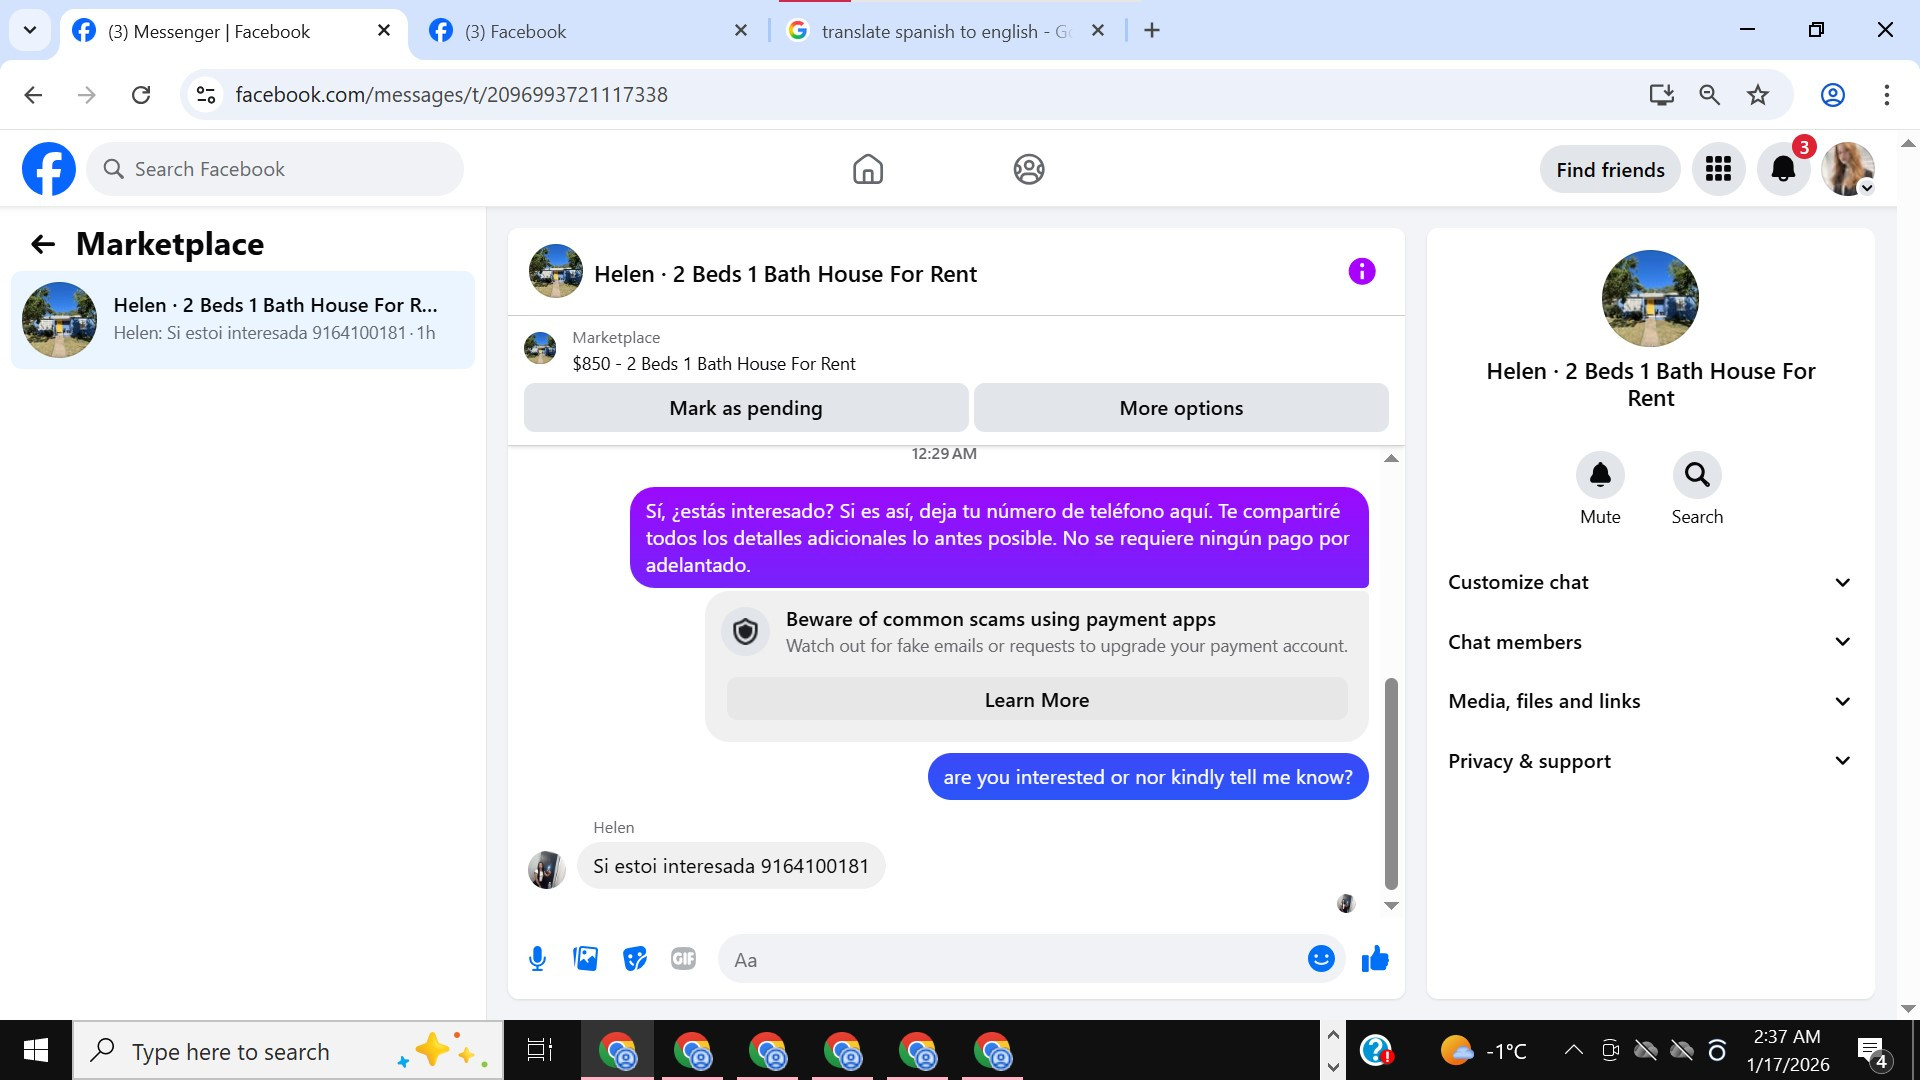This screenshot has height=1080, width=1920.
Task: Open the sticker picker icon
Action: [x=634, y=959]
